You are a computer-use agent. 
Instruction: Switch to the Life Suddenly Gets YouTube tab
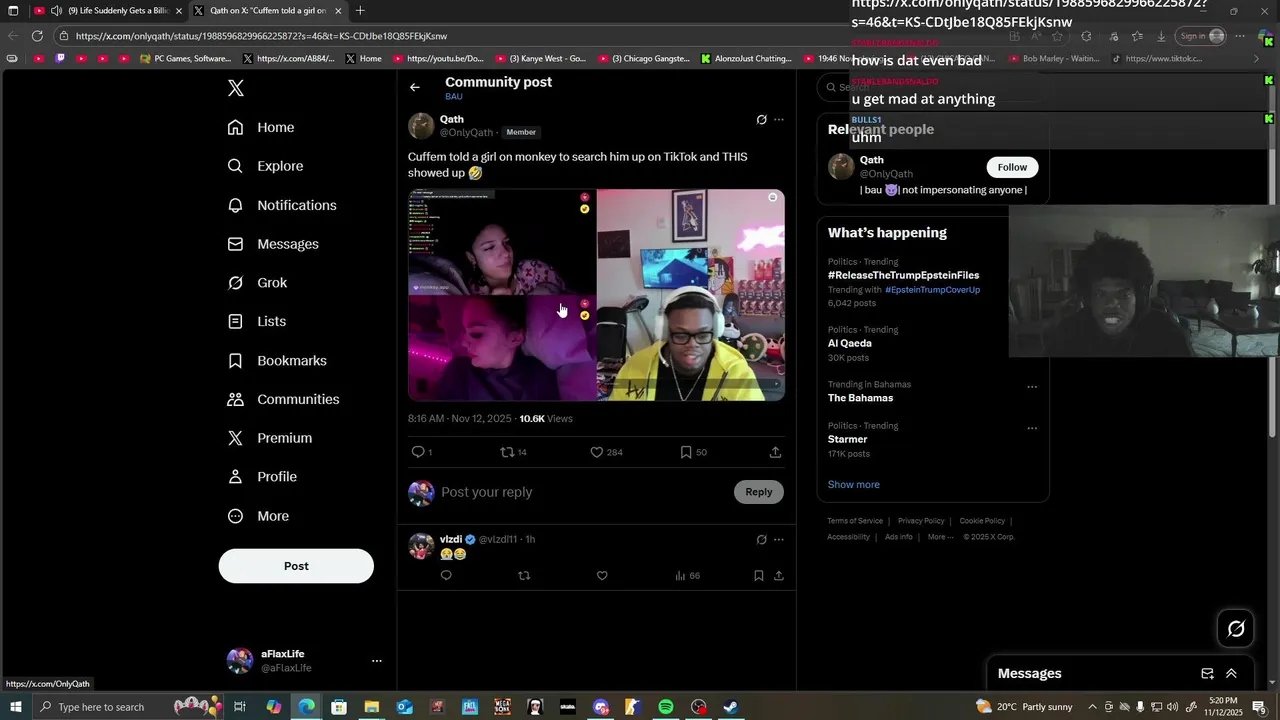[108, 11]
